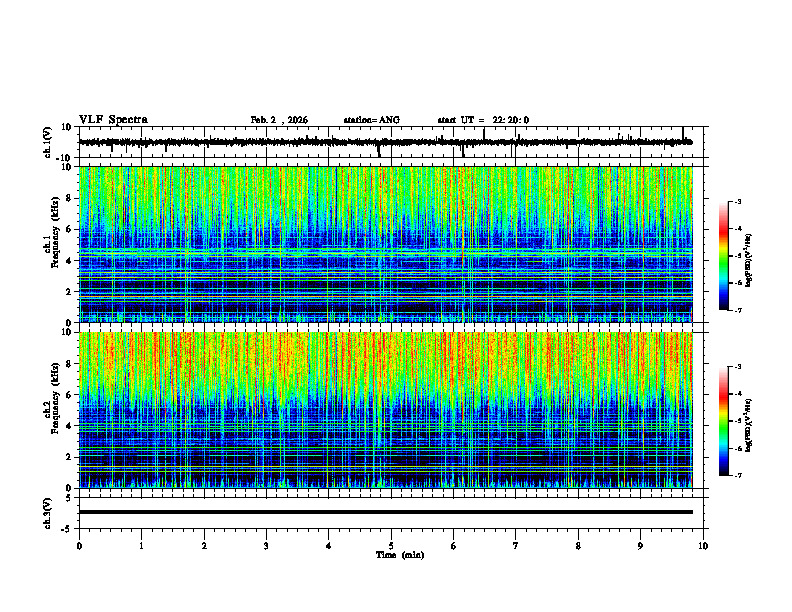Click inside the ch.1 spectrogram panel
Image resolution: width=792 pixels, height=612 pixels.
coord(385,244)
